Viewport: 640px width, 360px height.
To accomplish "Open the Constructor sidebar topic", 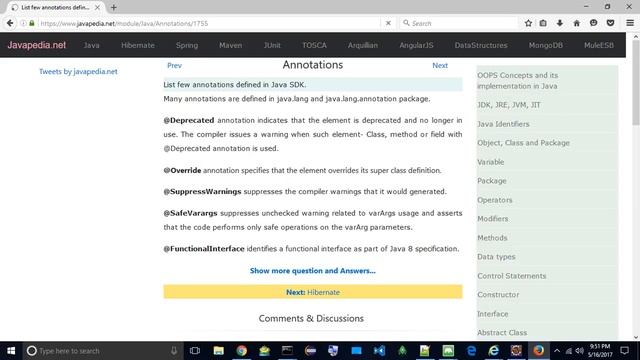I will (498, 295).
